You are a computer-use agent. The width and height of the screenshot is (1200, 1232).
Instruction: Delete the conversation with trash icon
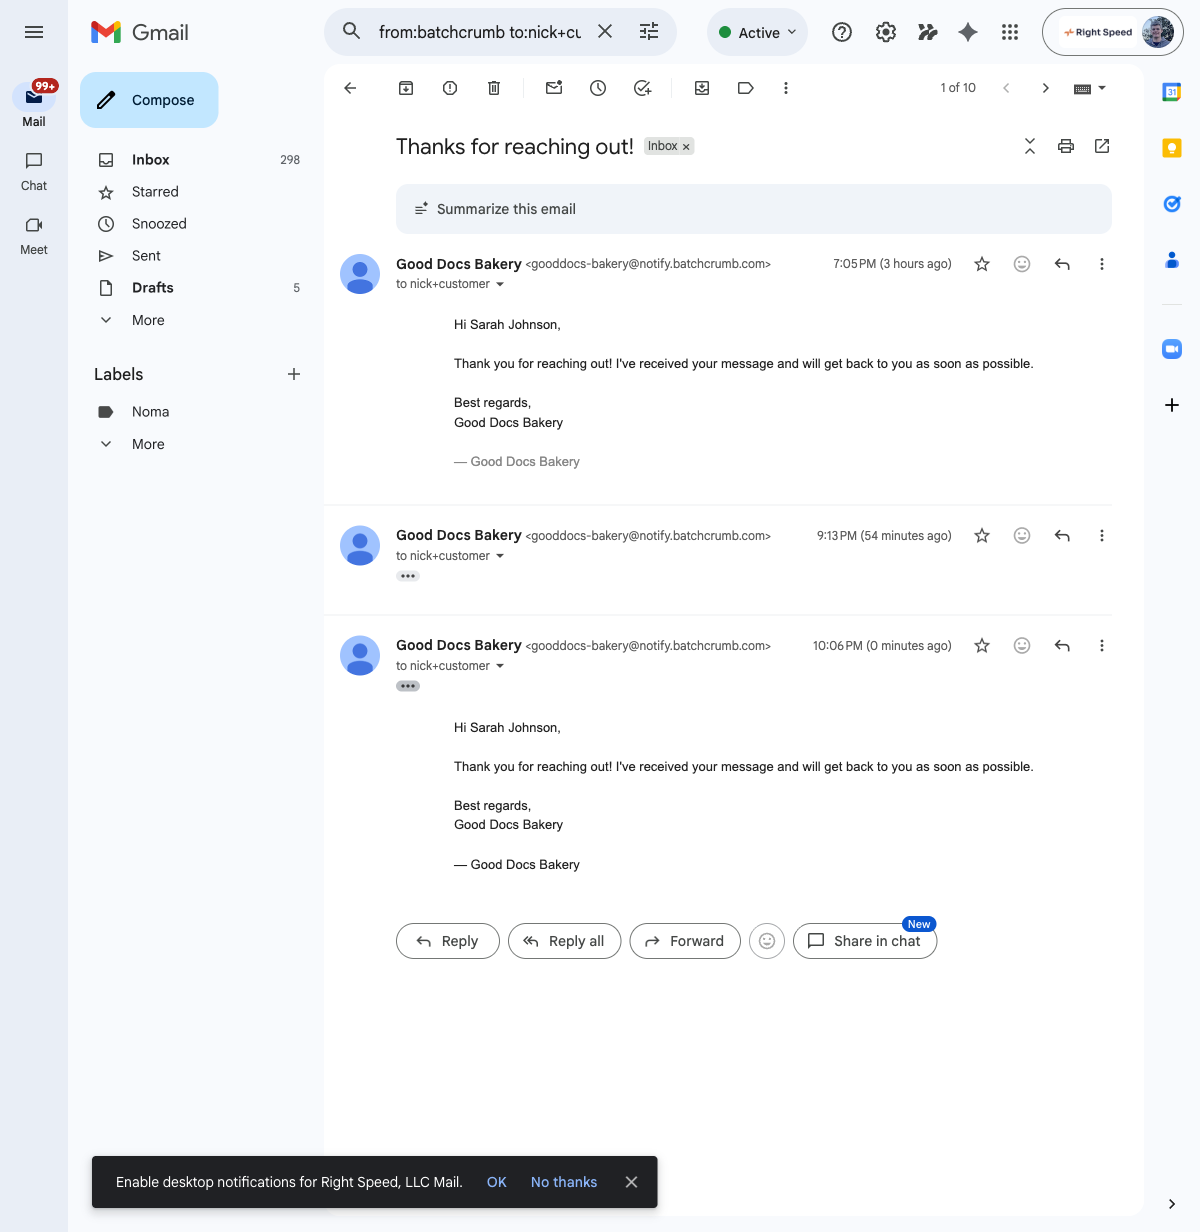(x=494, y=88)
